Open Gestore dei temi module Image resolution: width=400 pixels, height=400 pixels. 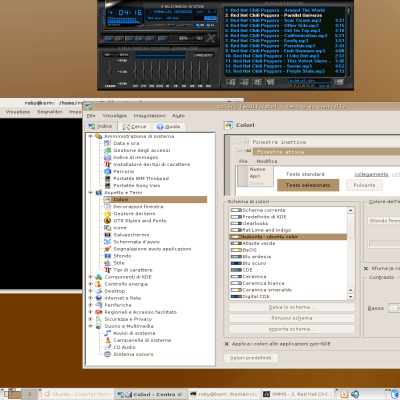tap(129, 214)
